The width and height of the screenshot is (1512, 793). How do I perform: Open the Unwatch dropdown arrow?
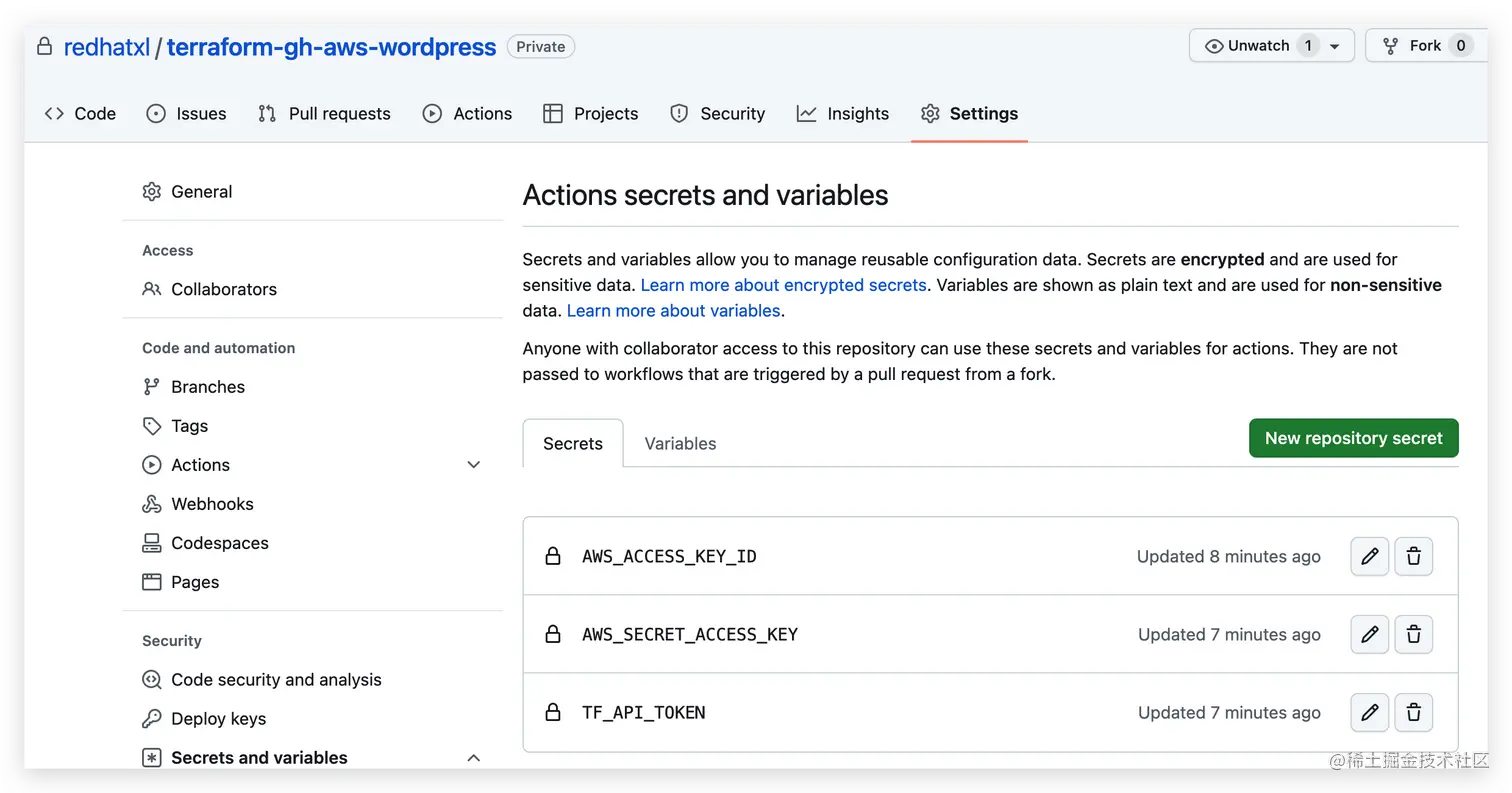point(1334,46)
